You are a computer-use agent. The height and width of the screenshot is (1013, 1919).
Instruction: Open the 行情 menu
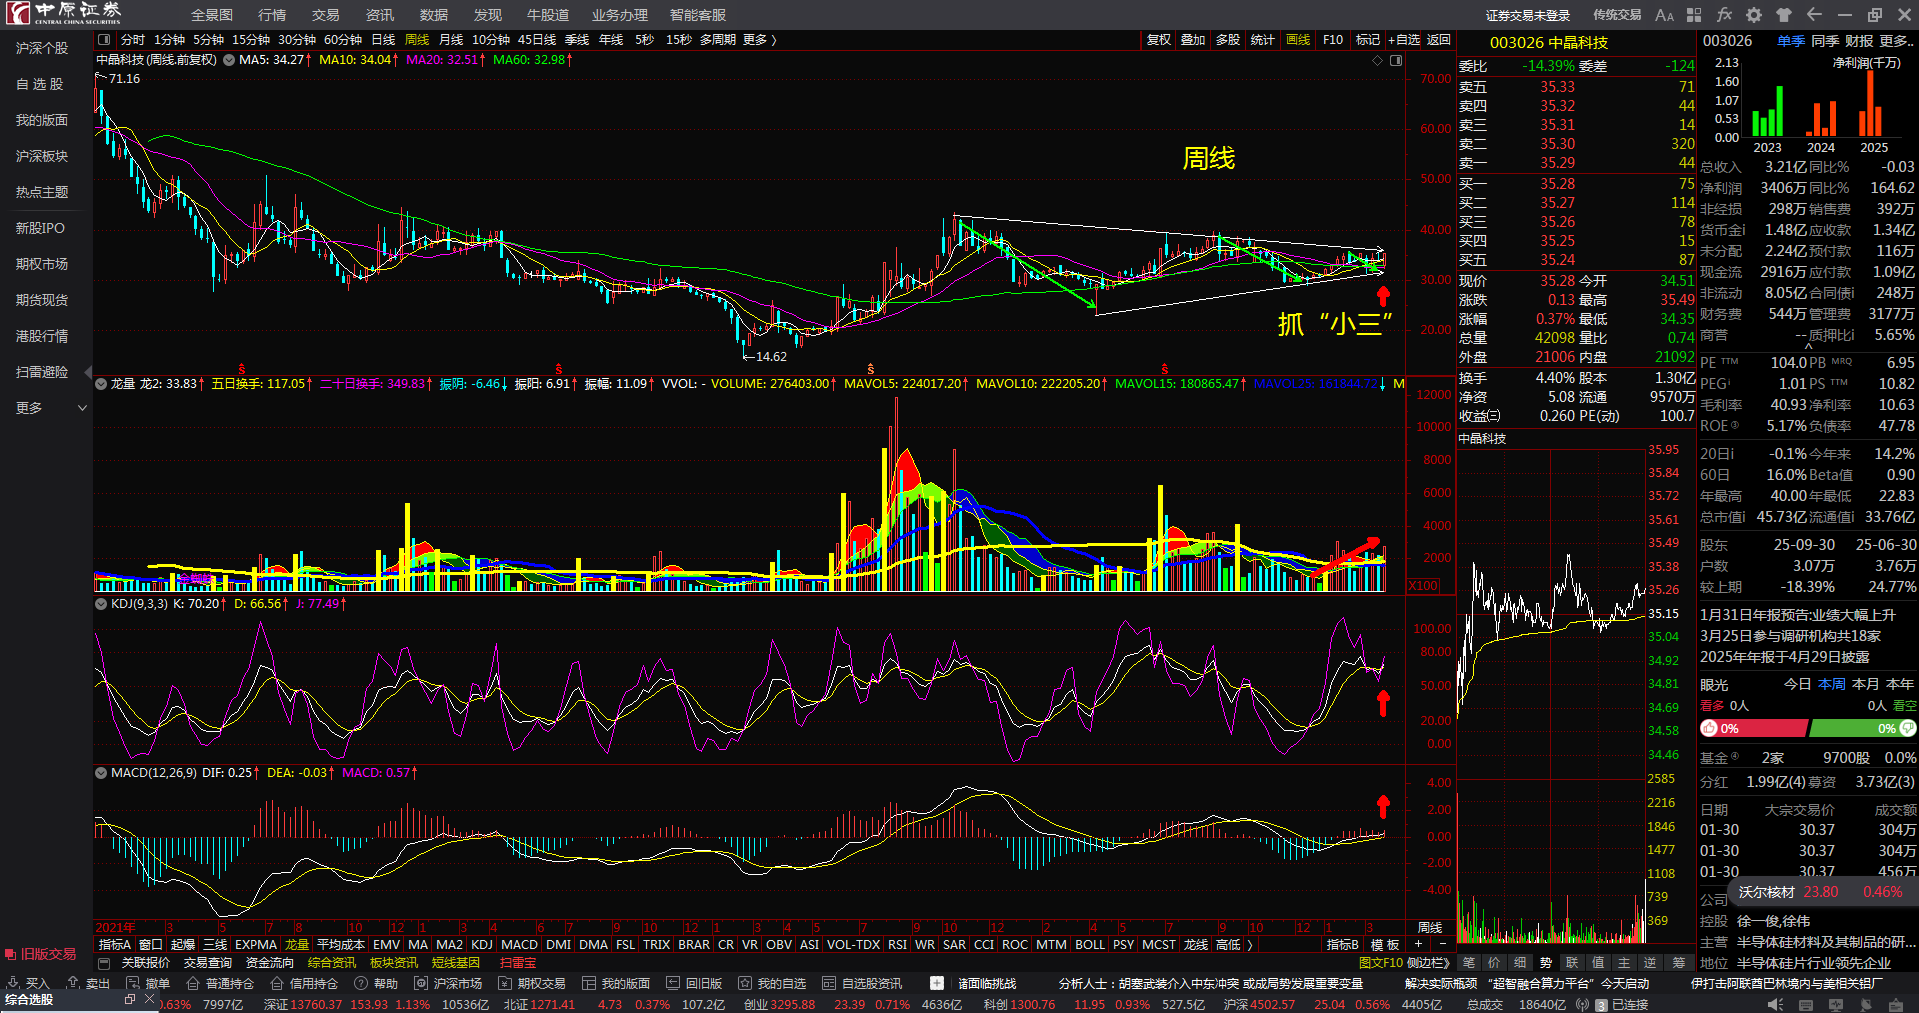272,15
